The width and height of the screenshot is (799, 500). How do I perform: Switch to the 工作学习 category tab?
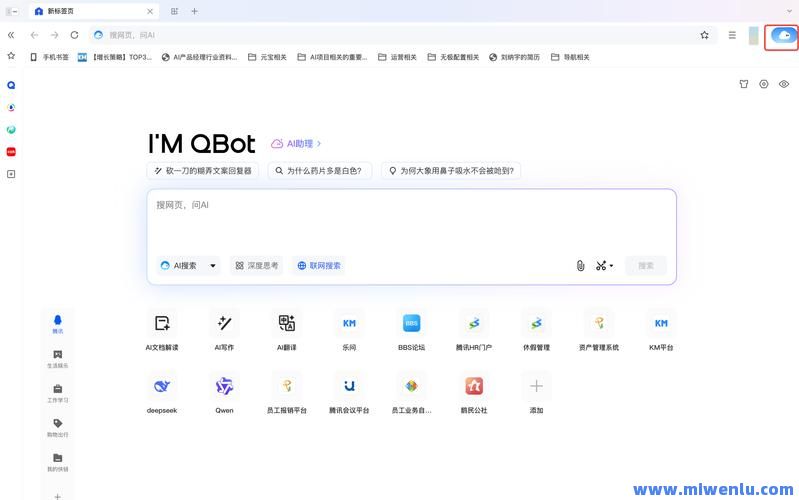coord(58,393)
